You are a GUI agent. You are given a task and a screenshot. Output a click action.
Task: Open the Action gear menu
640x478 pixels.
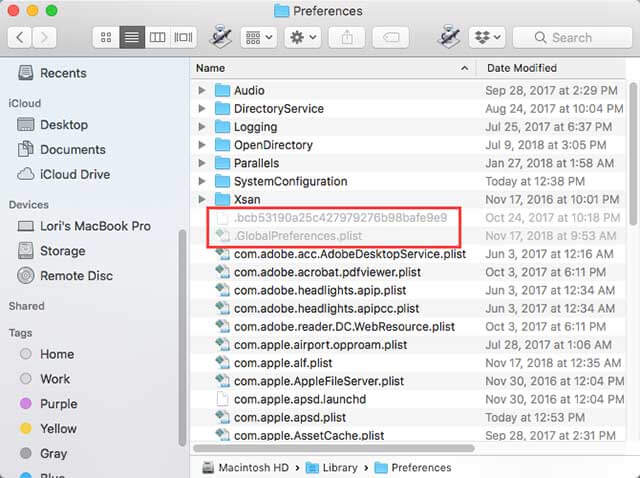point(302,38)
